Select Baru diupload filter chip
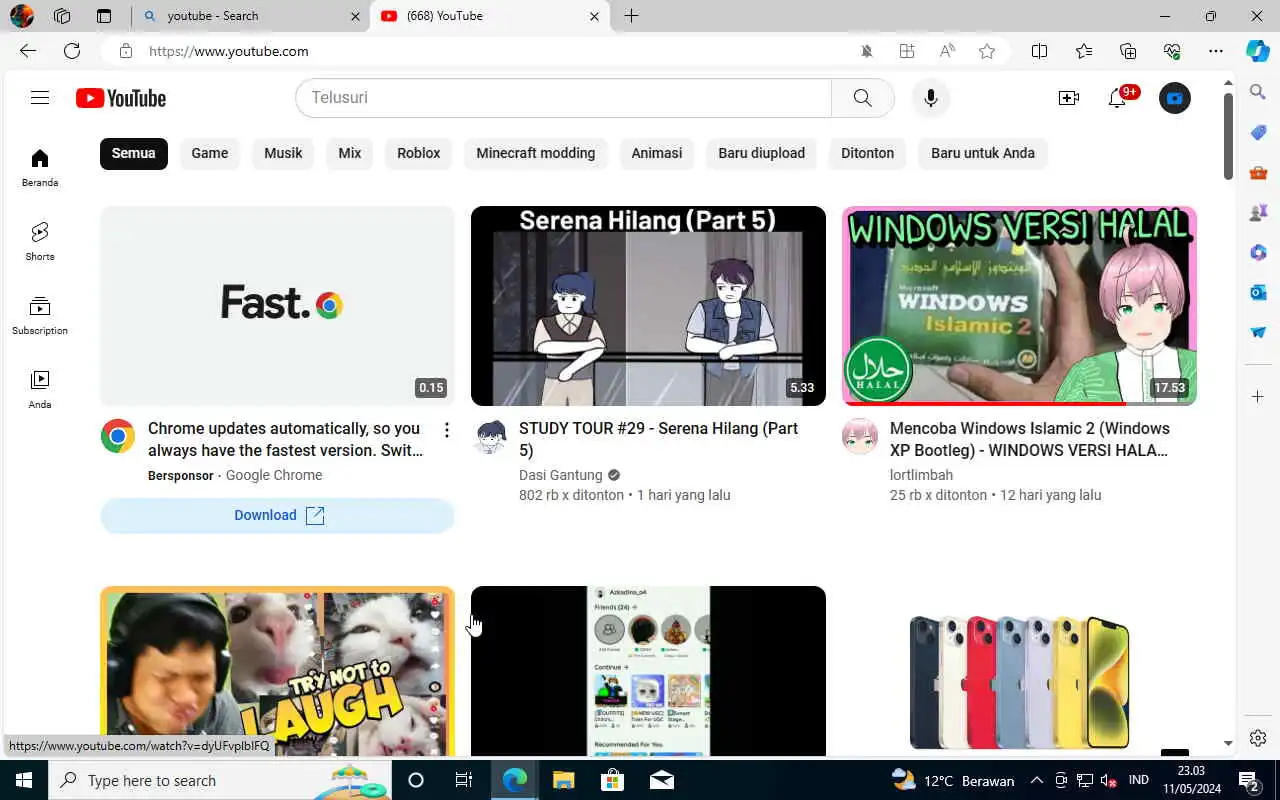Screen dimensions: 1280x800 (762, 153)
